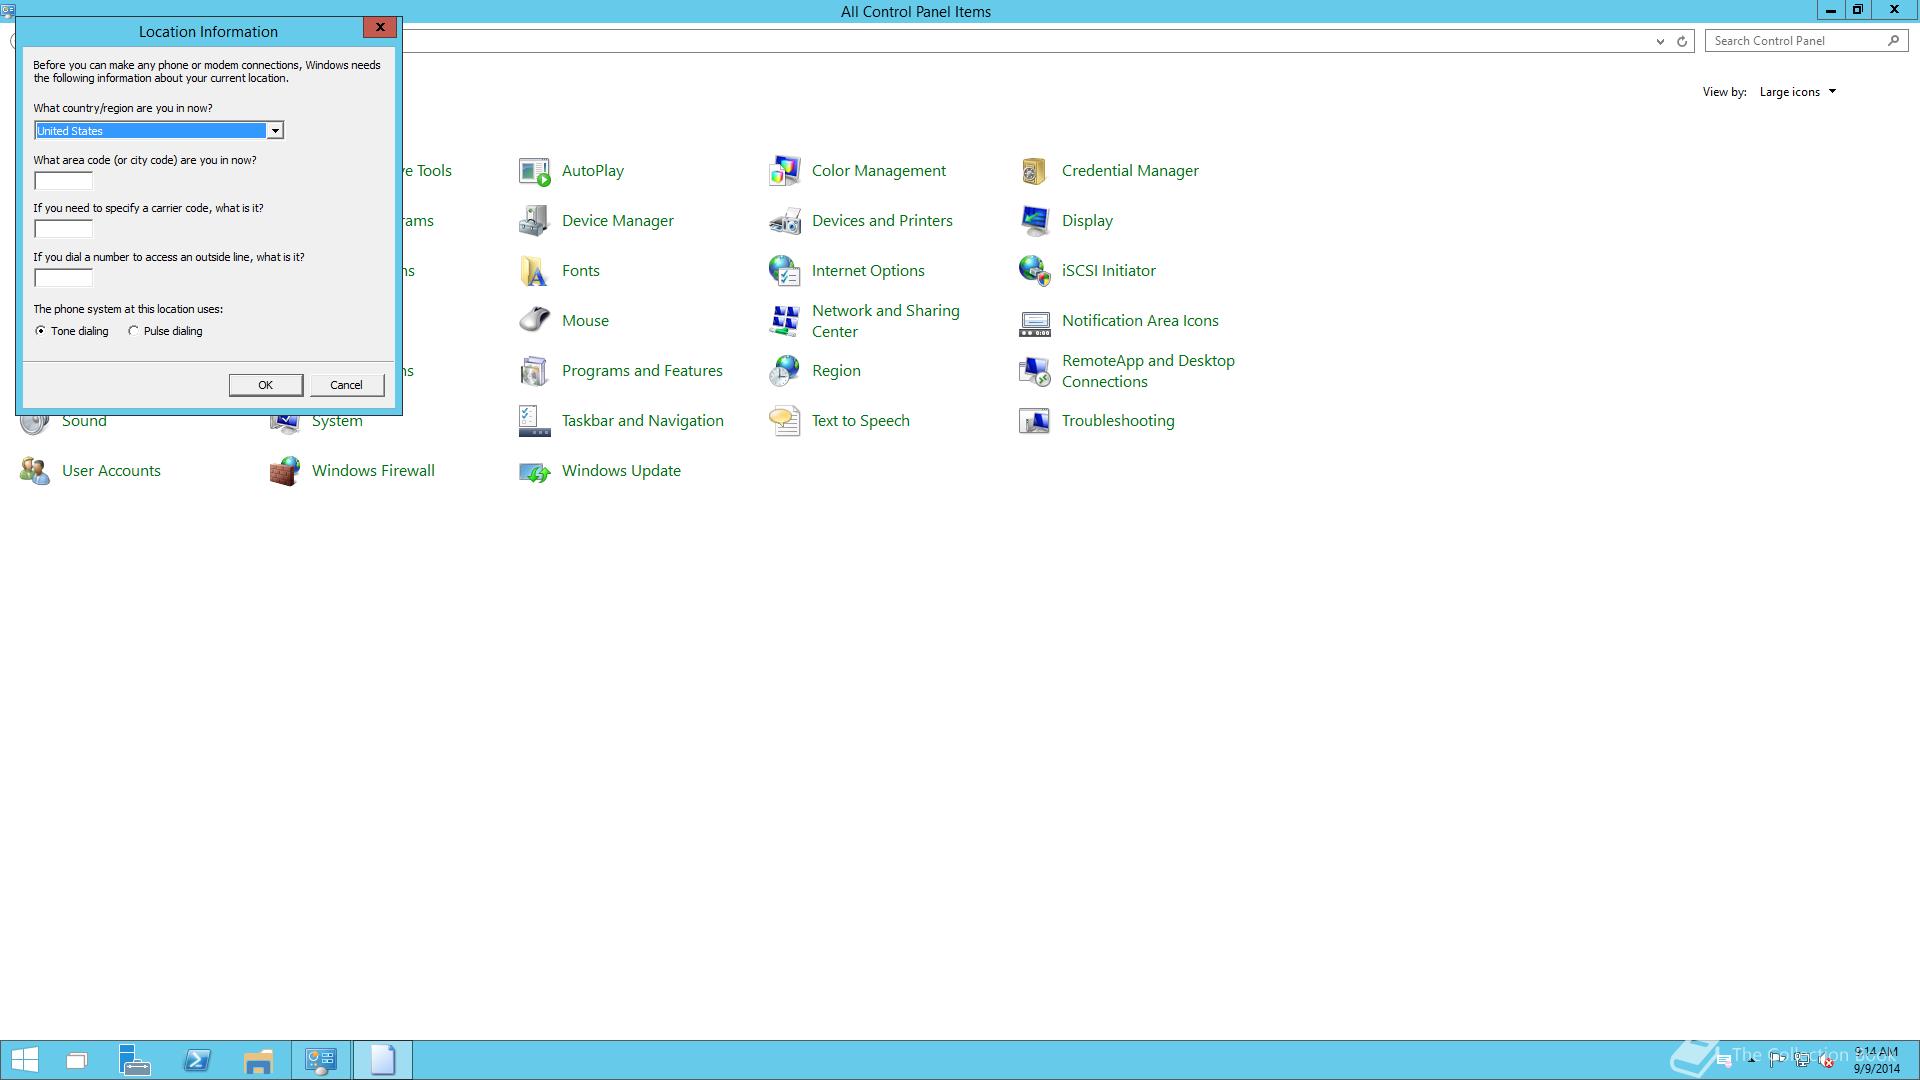Open the Credential Manager icon
The height and width of the screenshot is (1080, 1920).
(x=1035, y=171)
